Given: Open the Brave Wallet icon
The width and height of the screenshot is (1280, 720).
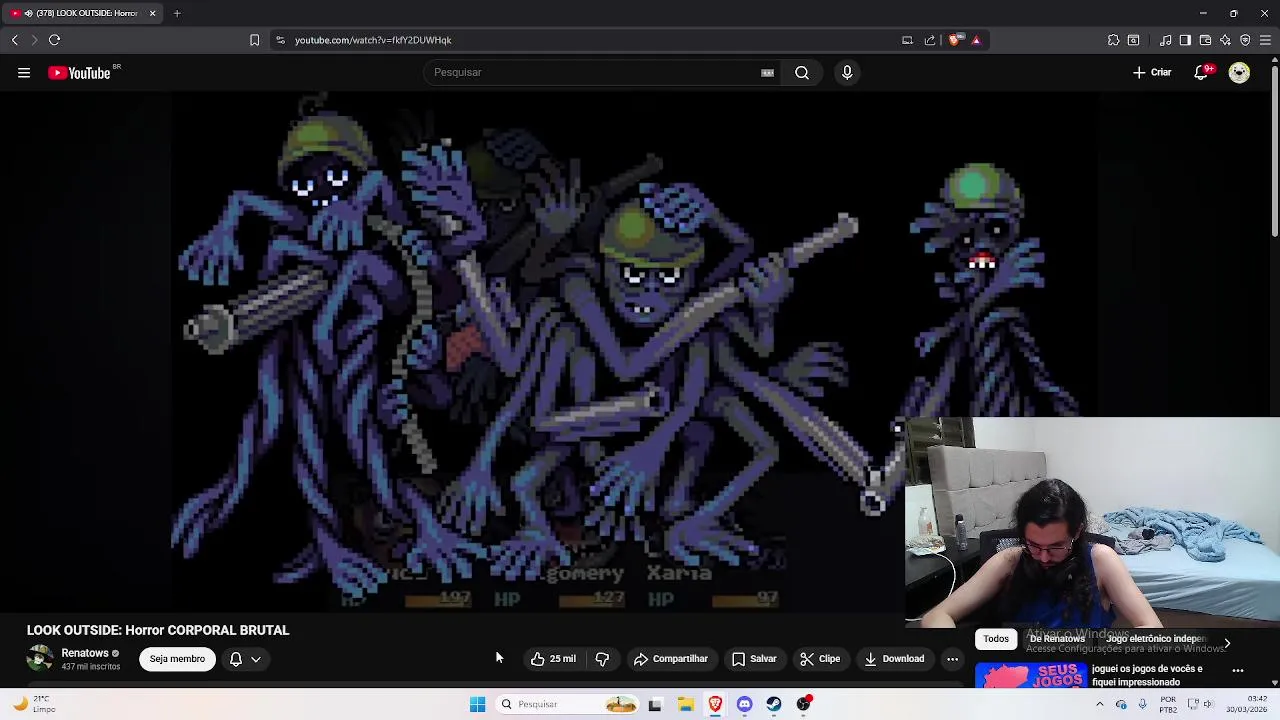Looking at the screenshot, I should coord(1205,40).
